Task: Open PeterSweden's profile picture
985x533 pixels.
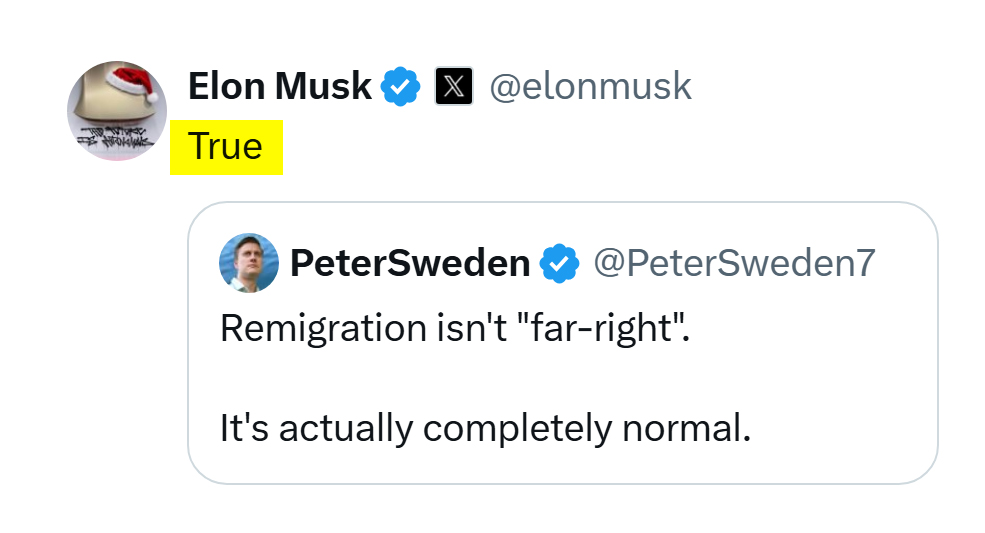Action: (x=249, y=262)
